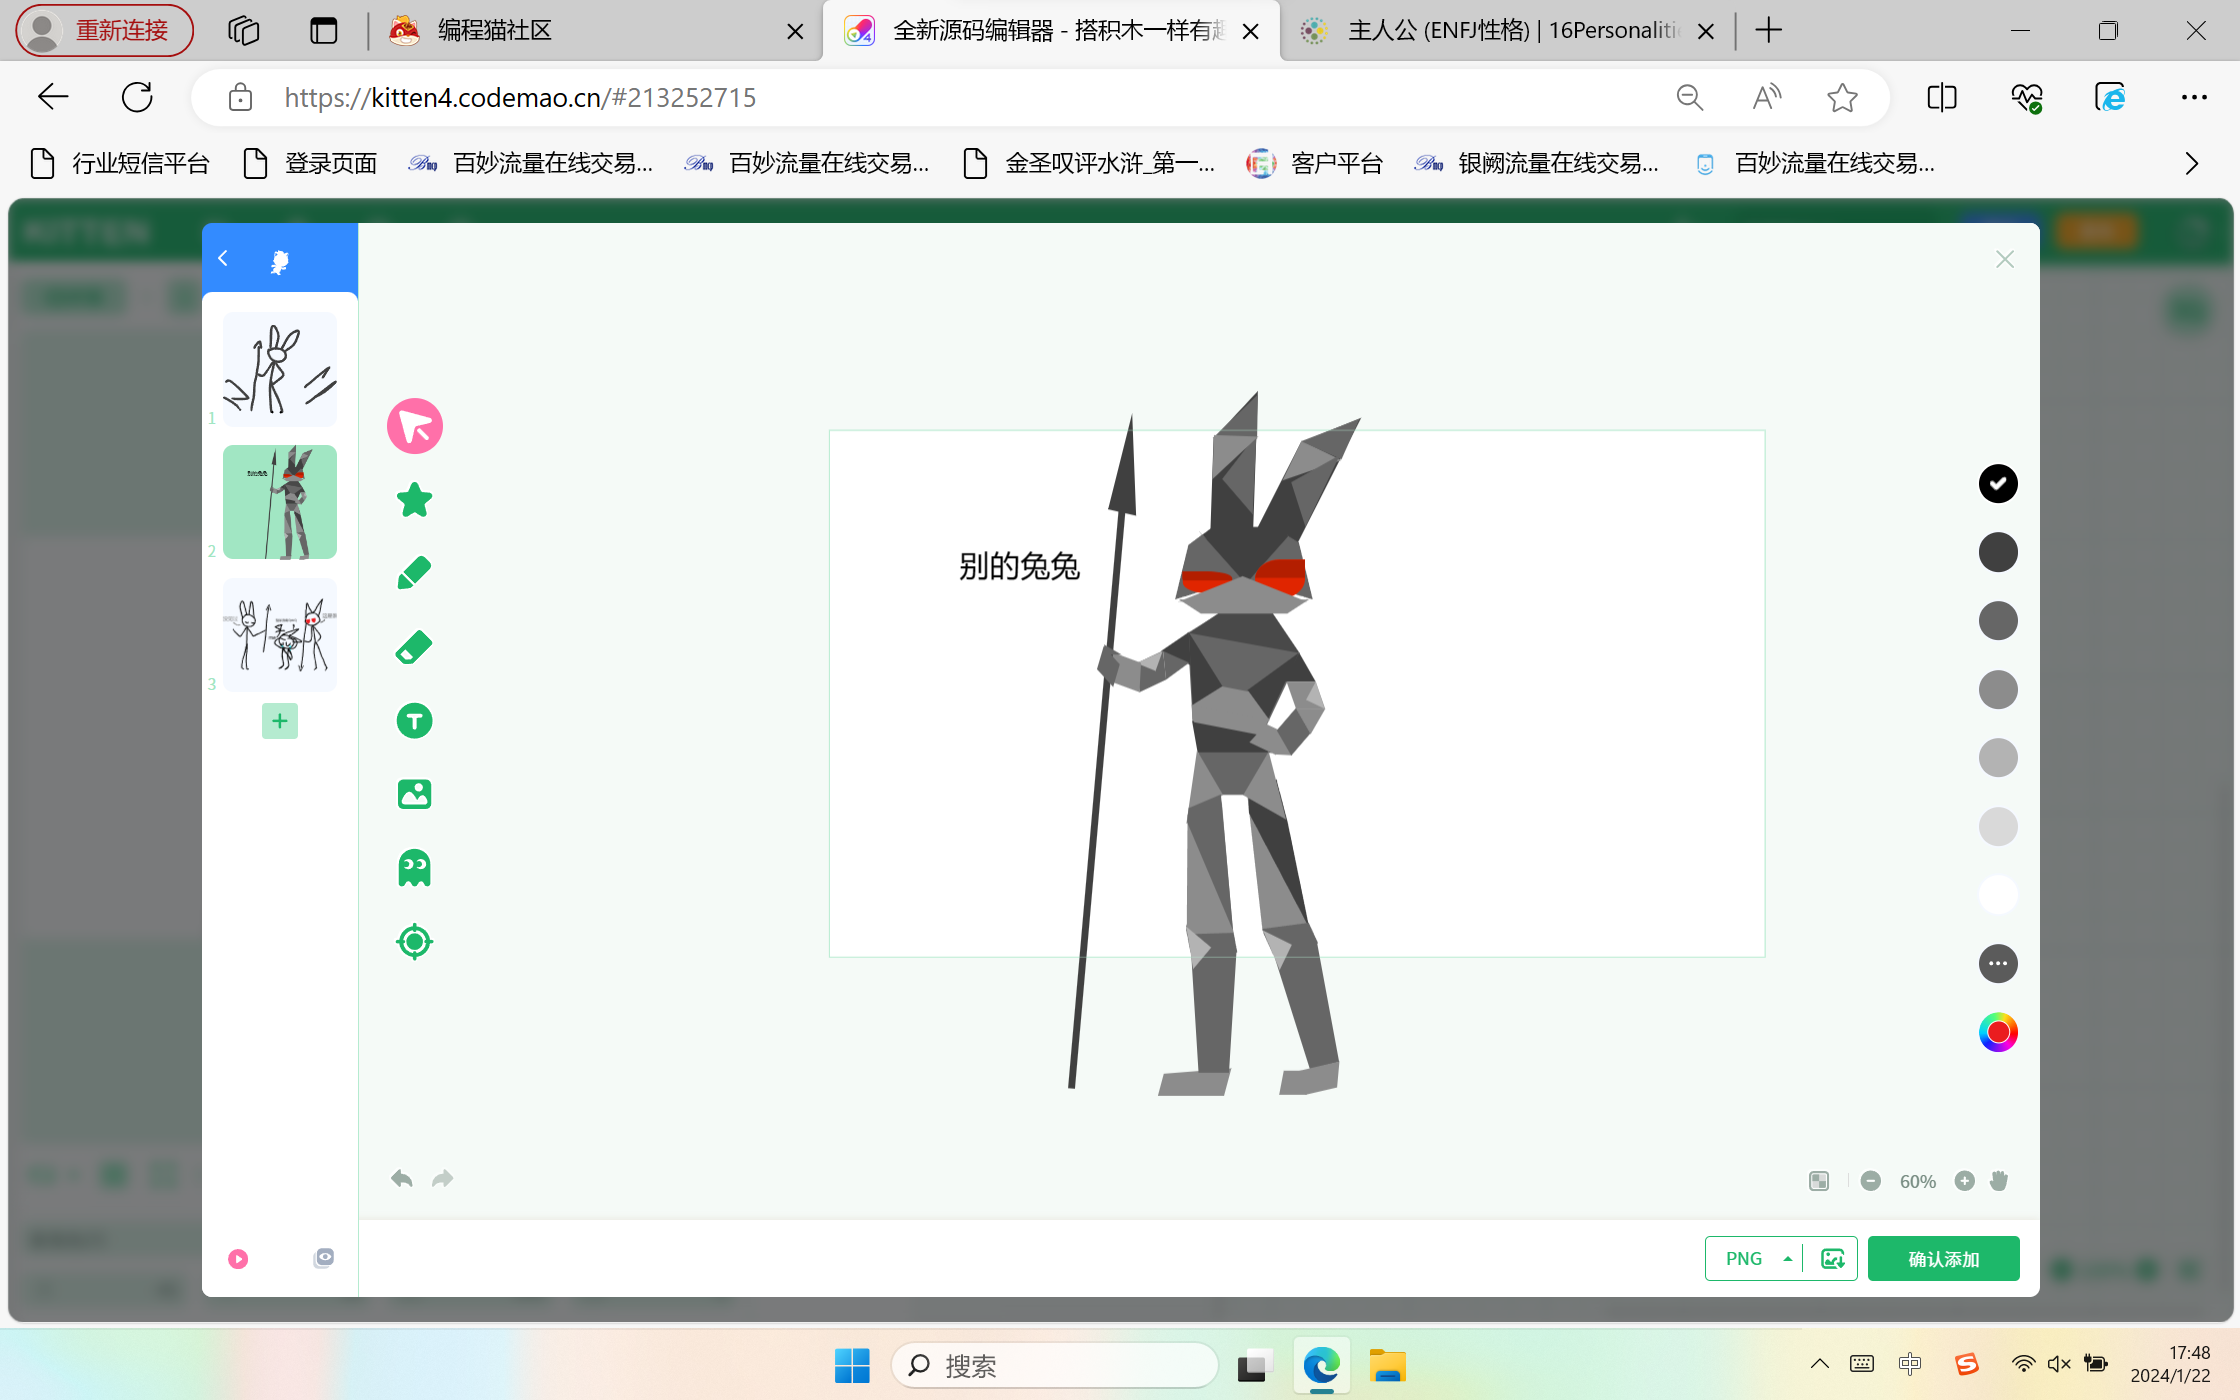Add page to favorites star
Viewport: 2240px width, 1400px height.
pyautogui.click(x=1842, y=97)
